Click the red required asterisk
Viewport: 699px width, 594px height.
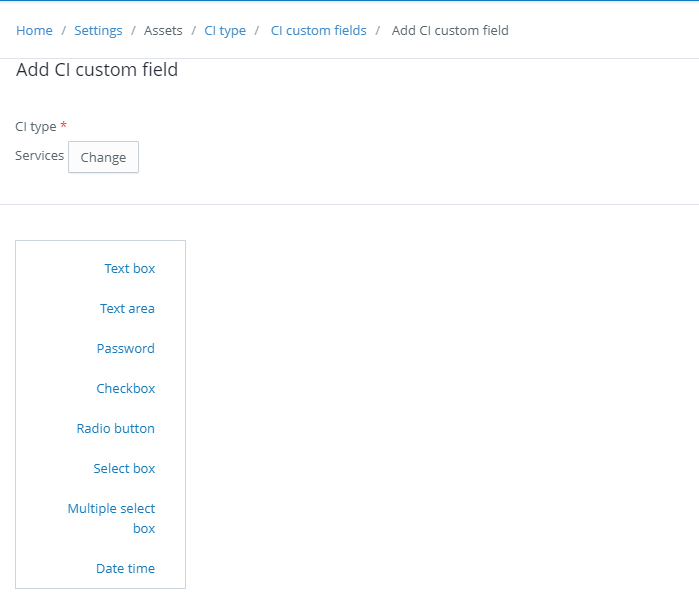[63, 125]
